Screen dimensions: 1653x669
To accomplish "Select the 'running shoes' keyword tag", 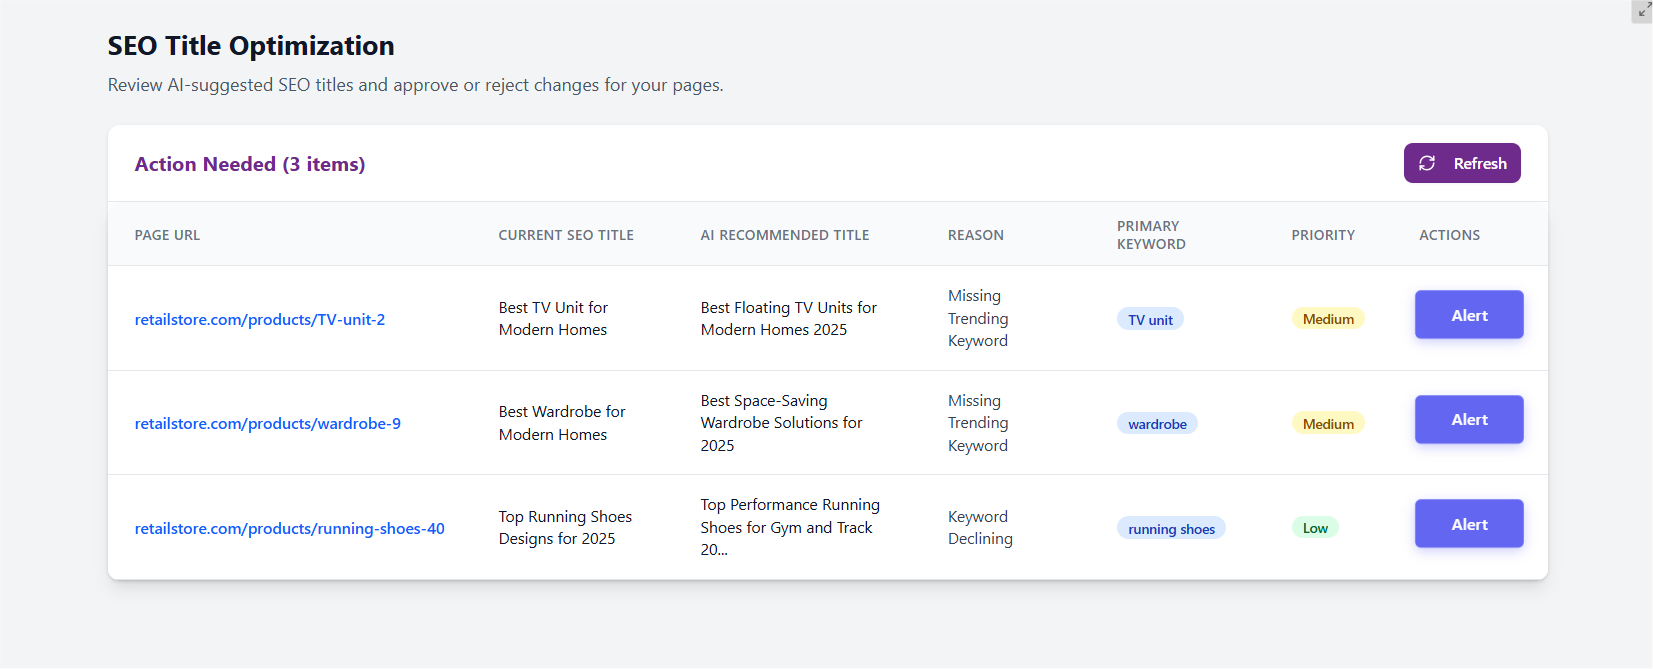I will pyautogui.click(x=1171, y=529).
